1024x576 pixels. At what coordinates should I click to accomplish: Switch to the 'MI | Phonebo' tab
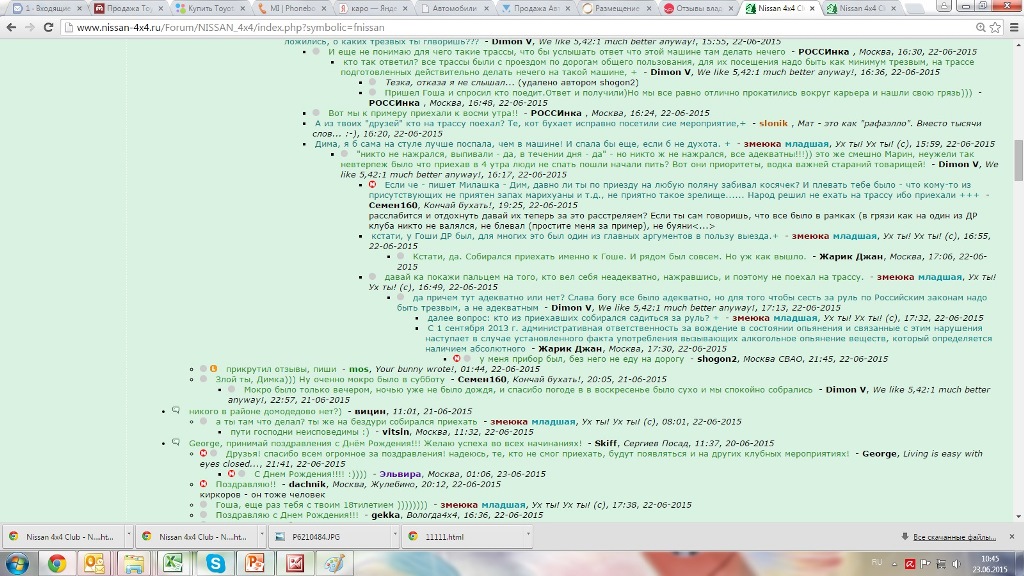pos(292,8)
